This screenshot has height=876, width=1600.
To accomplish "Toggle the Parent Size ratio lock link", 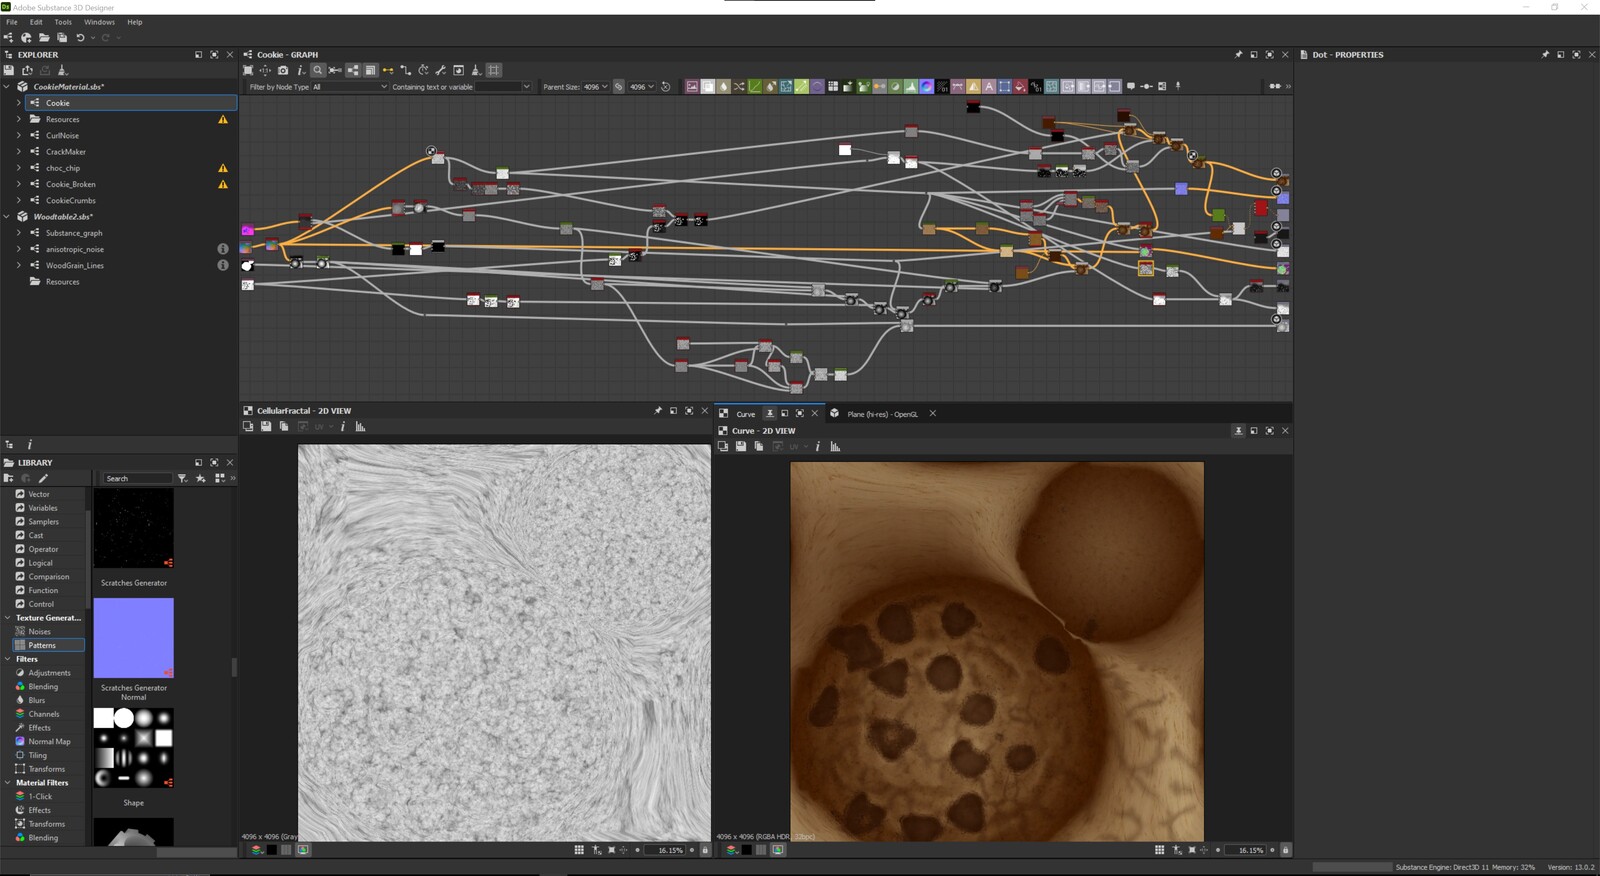I will 619,87.
